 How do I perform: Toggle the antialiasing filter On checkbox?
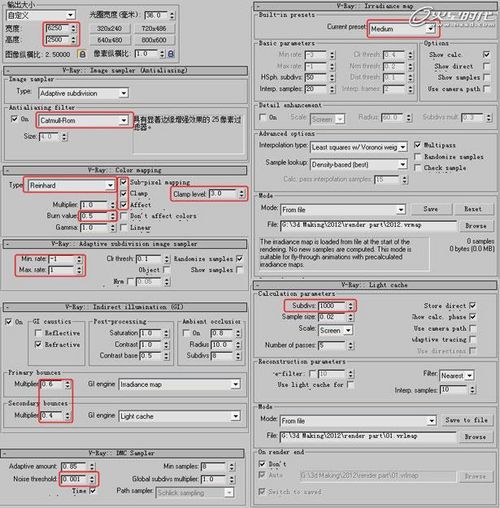click(14, 119)
